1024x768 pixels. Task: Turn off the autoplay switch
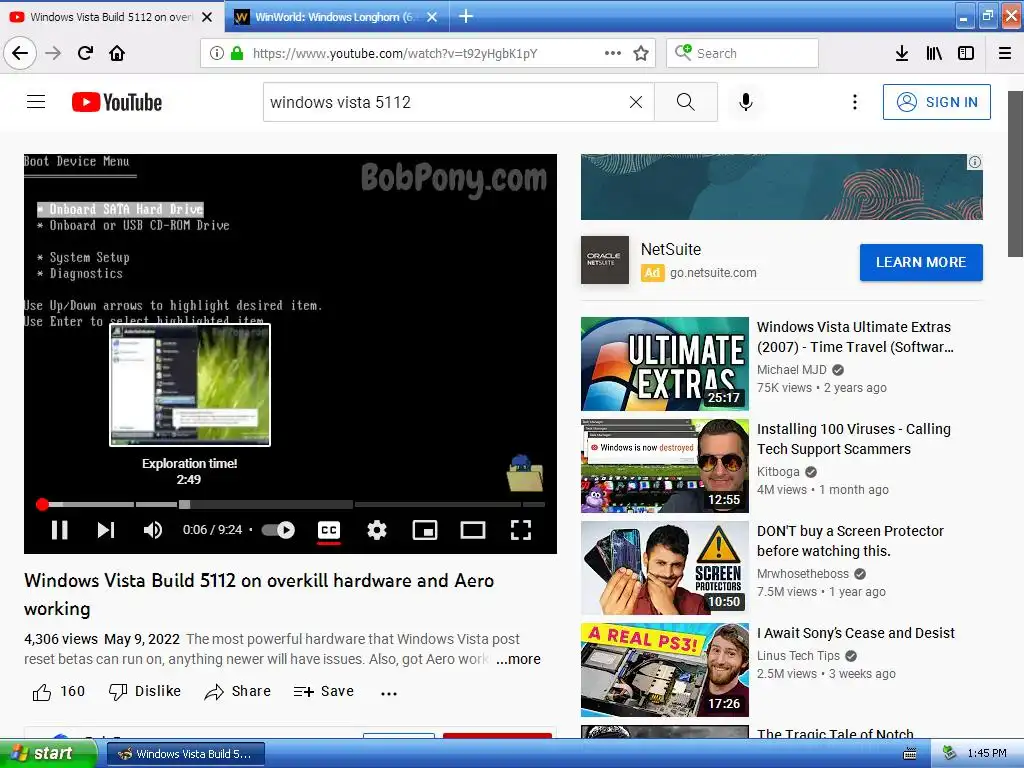pos(278,530)
